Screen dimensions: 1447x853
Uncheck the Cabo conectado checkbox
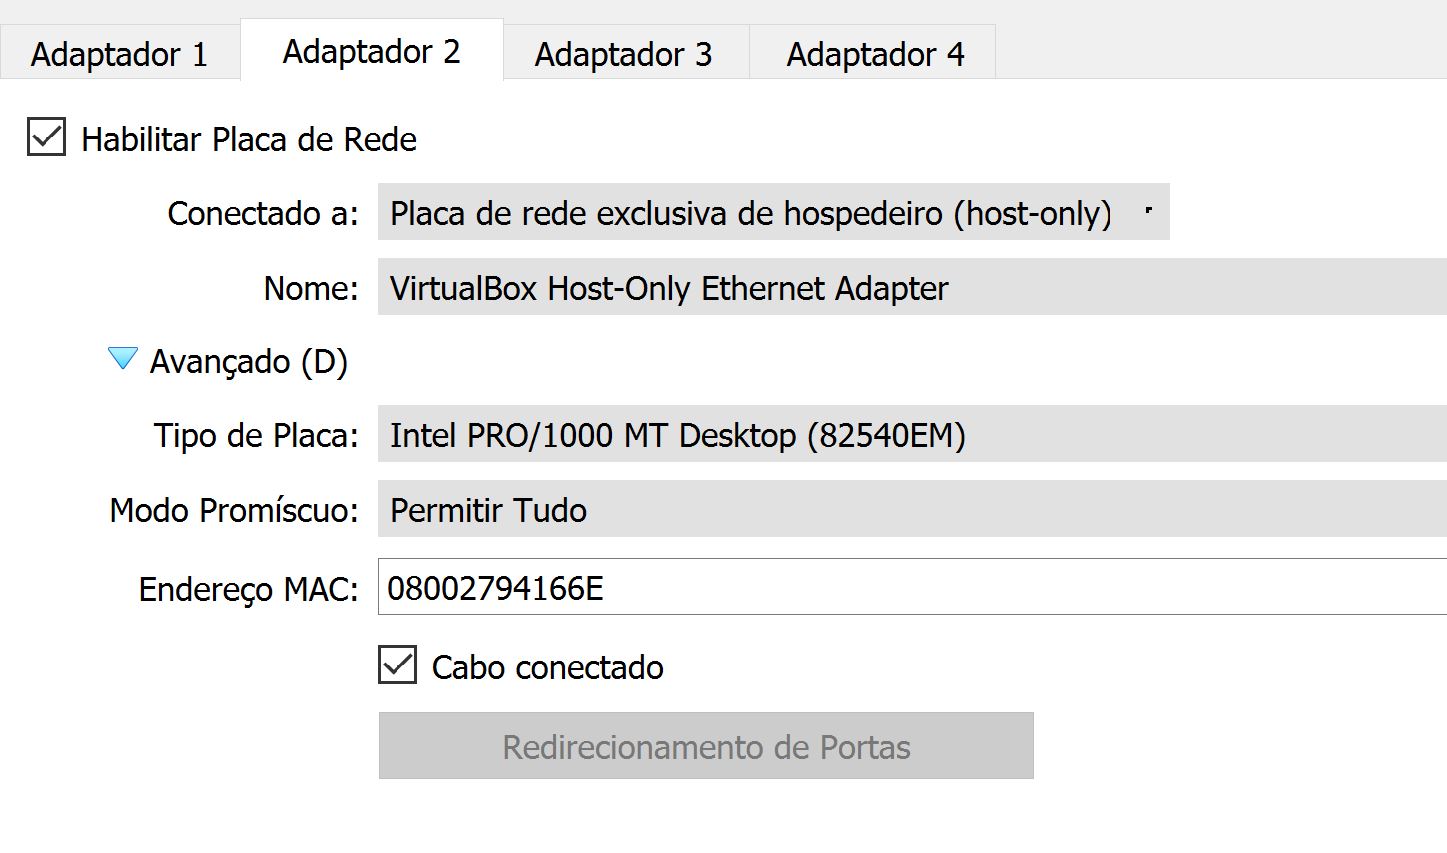click(397, 665)
